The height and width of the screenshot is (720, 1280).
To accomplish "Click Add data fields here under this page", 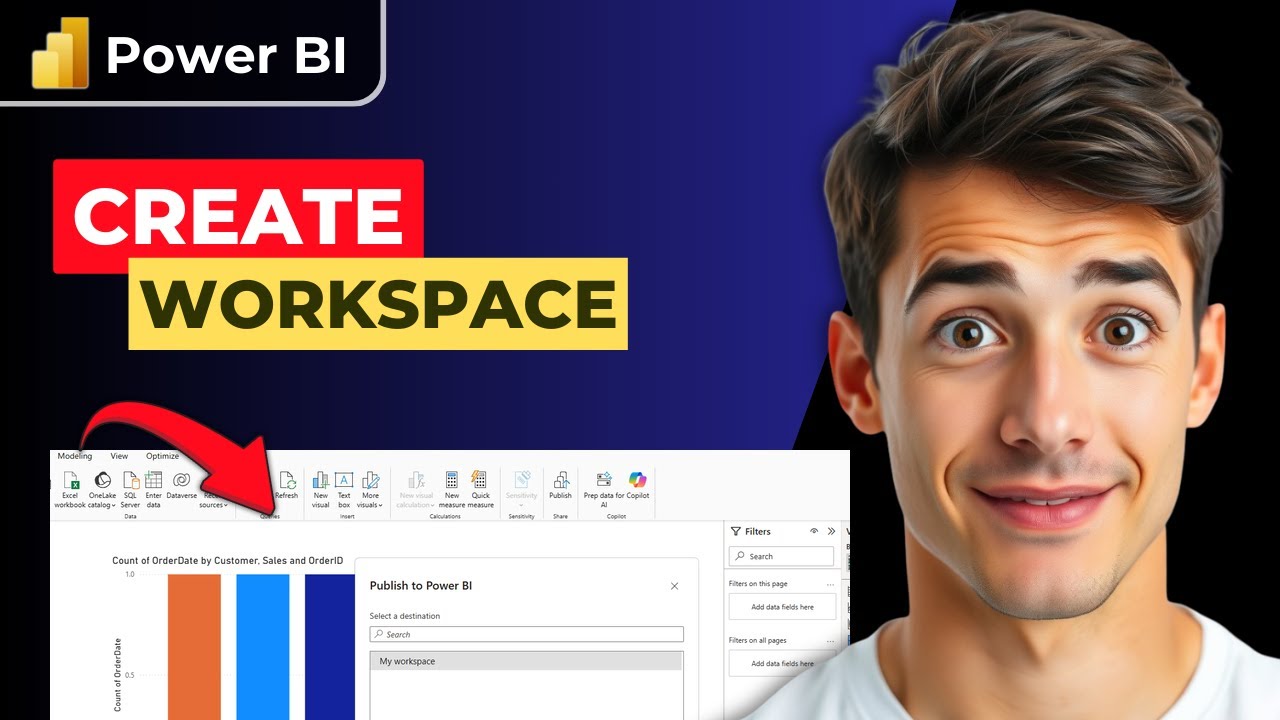I will pyautogui.click(x=782, y=606).
